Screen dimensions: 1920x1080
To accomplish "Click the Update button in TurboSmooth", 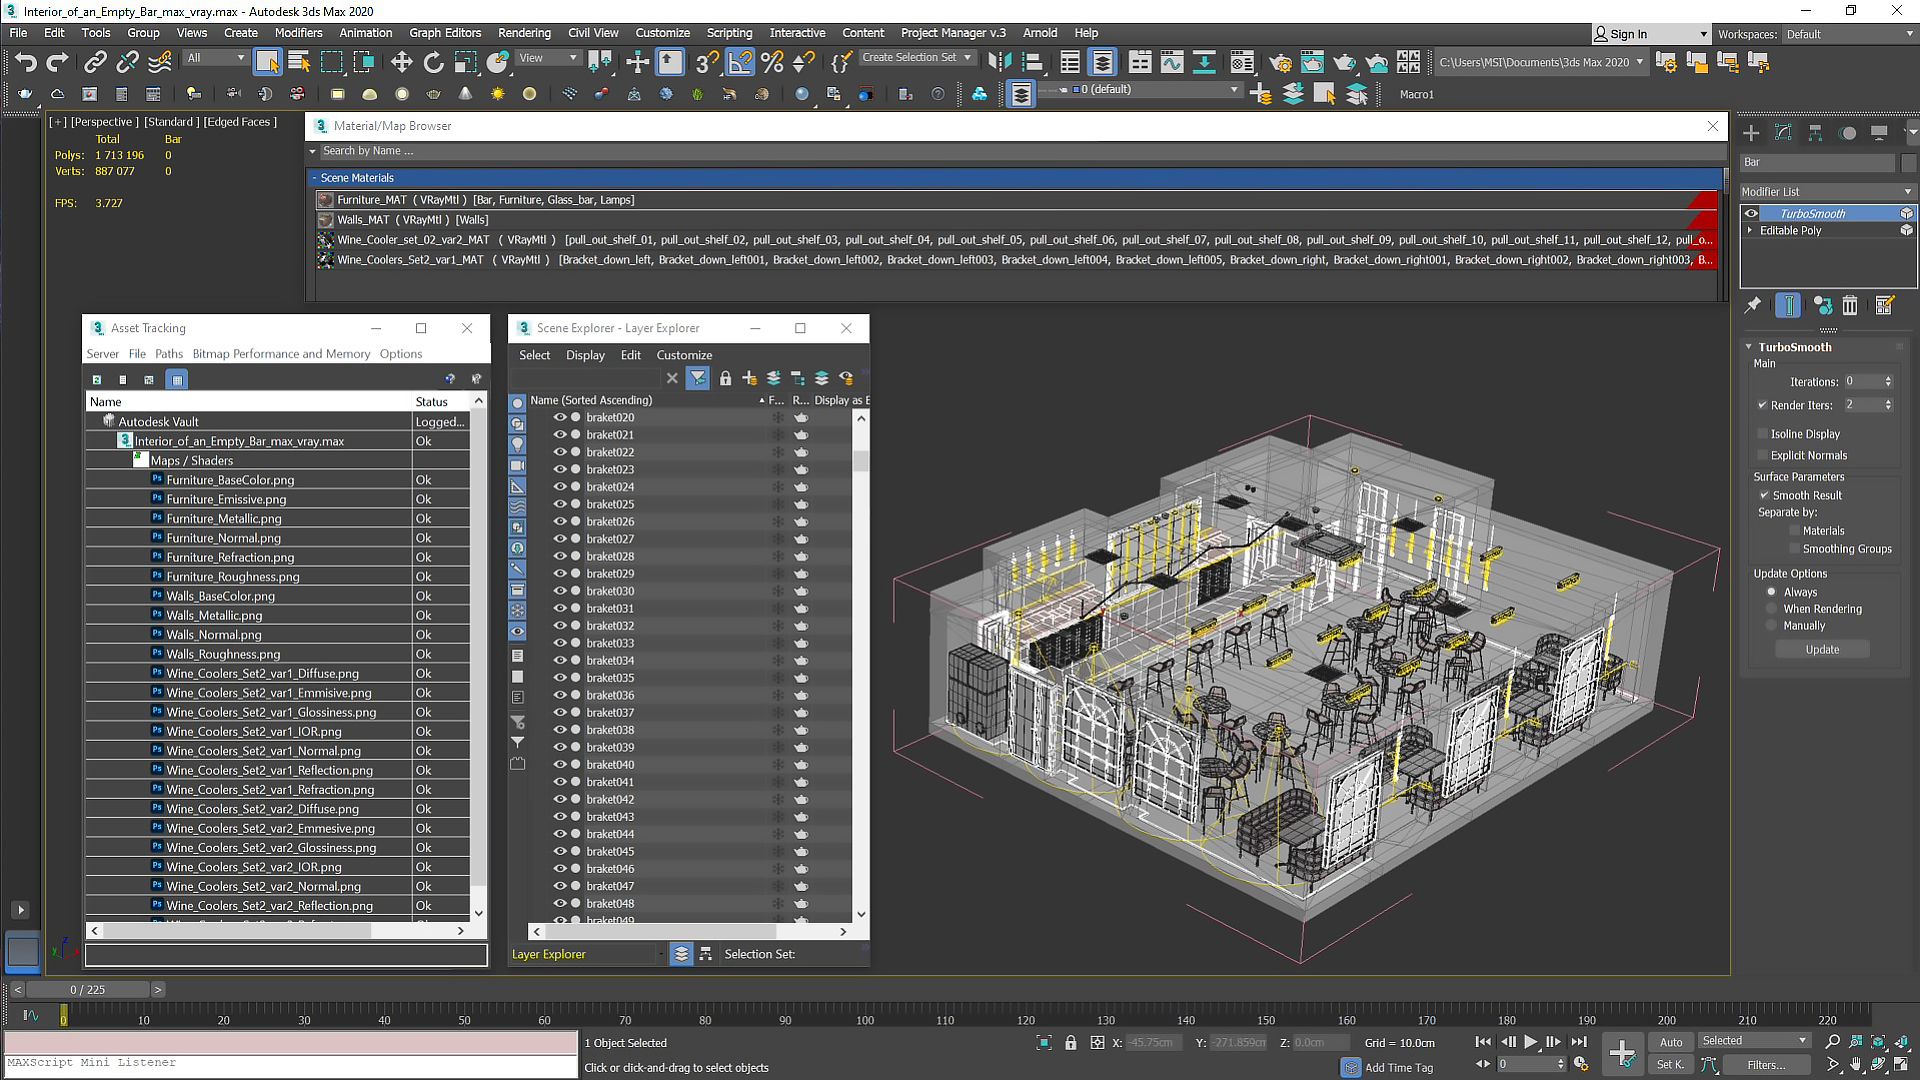I will [x=1822, y=650].
